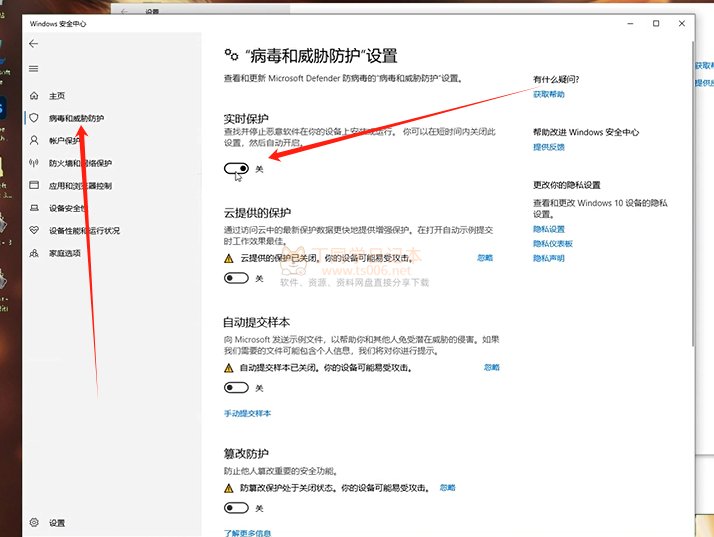Close the Windows 安全中心 window
Screen dimensions: 714x537
click(x=682, y=24)
